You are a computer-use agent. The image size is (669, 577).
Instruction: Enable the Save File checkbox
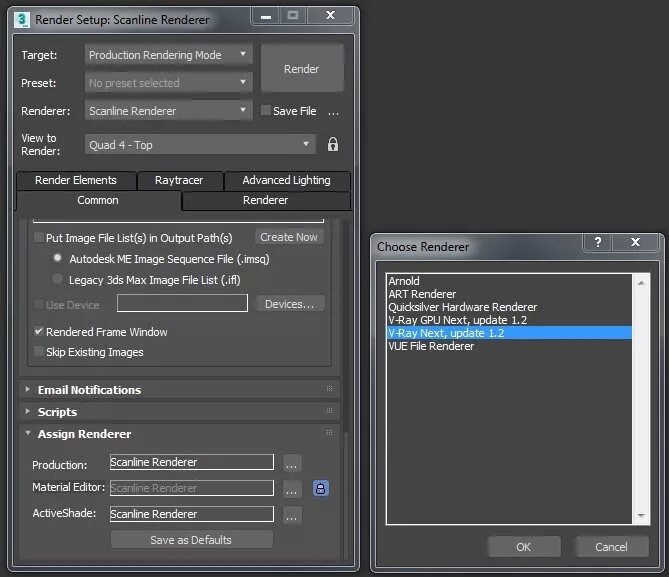(265, 111)
